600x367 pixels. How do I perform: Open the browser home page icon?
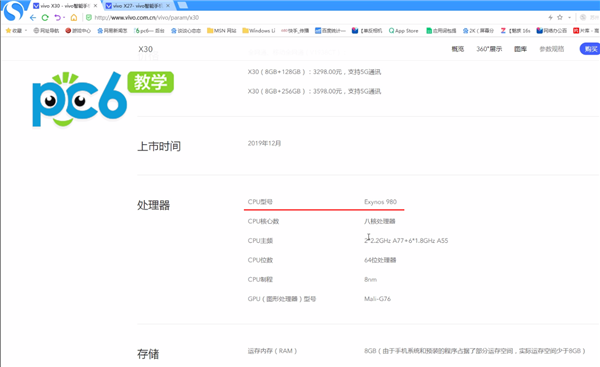coord(74,18)
